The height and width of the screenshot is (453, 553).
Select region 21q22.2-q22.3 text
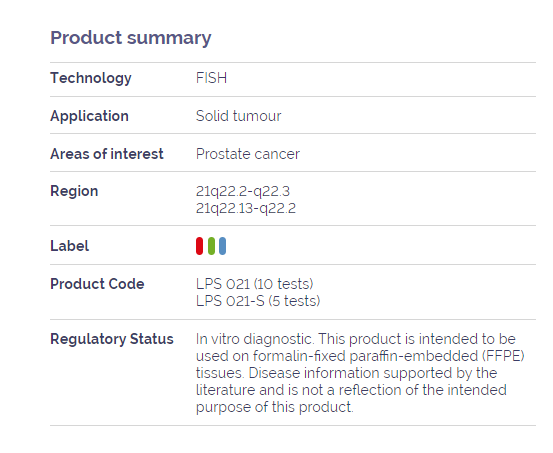tap(243, 191)
